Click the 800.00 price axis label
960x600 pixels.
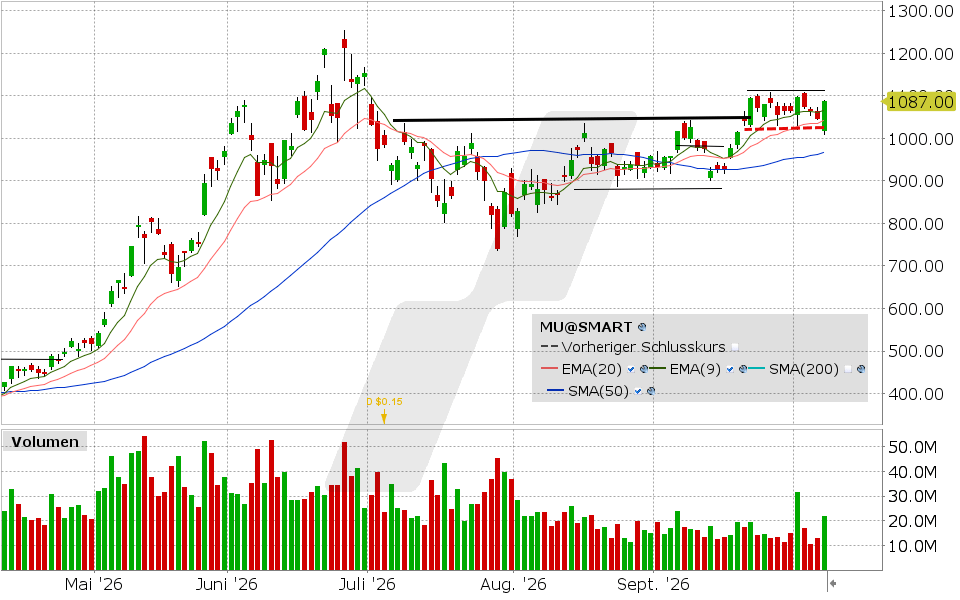[x=916, y=224]
